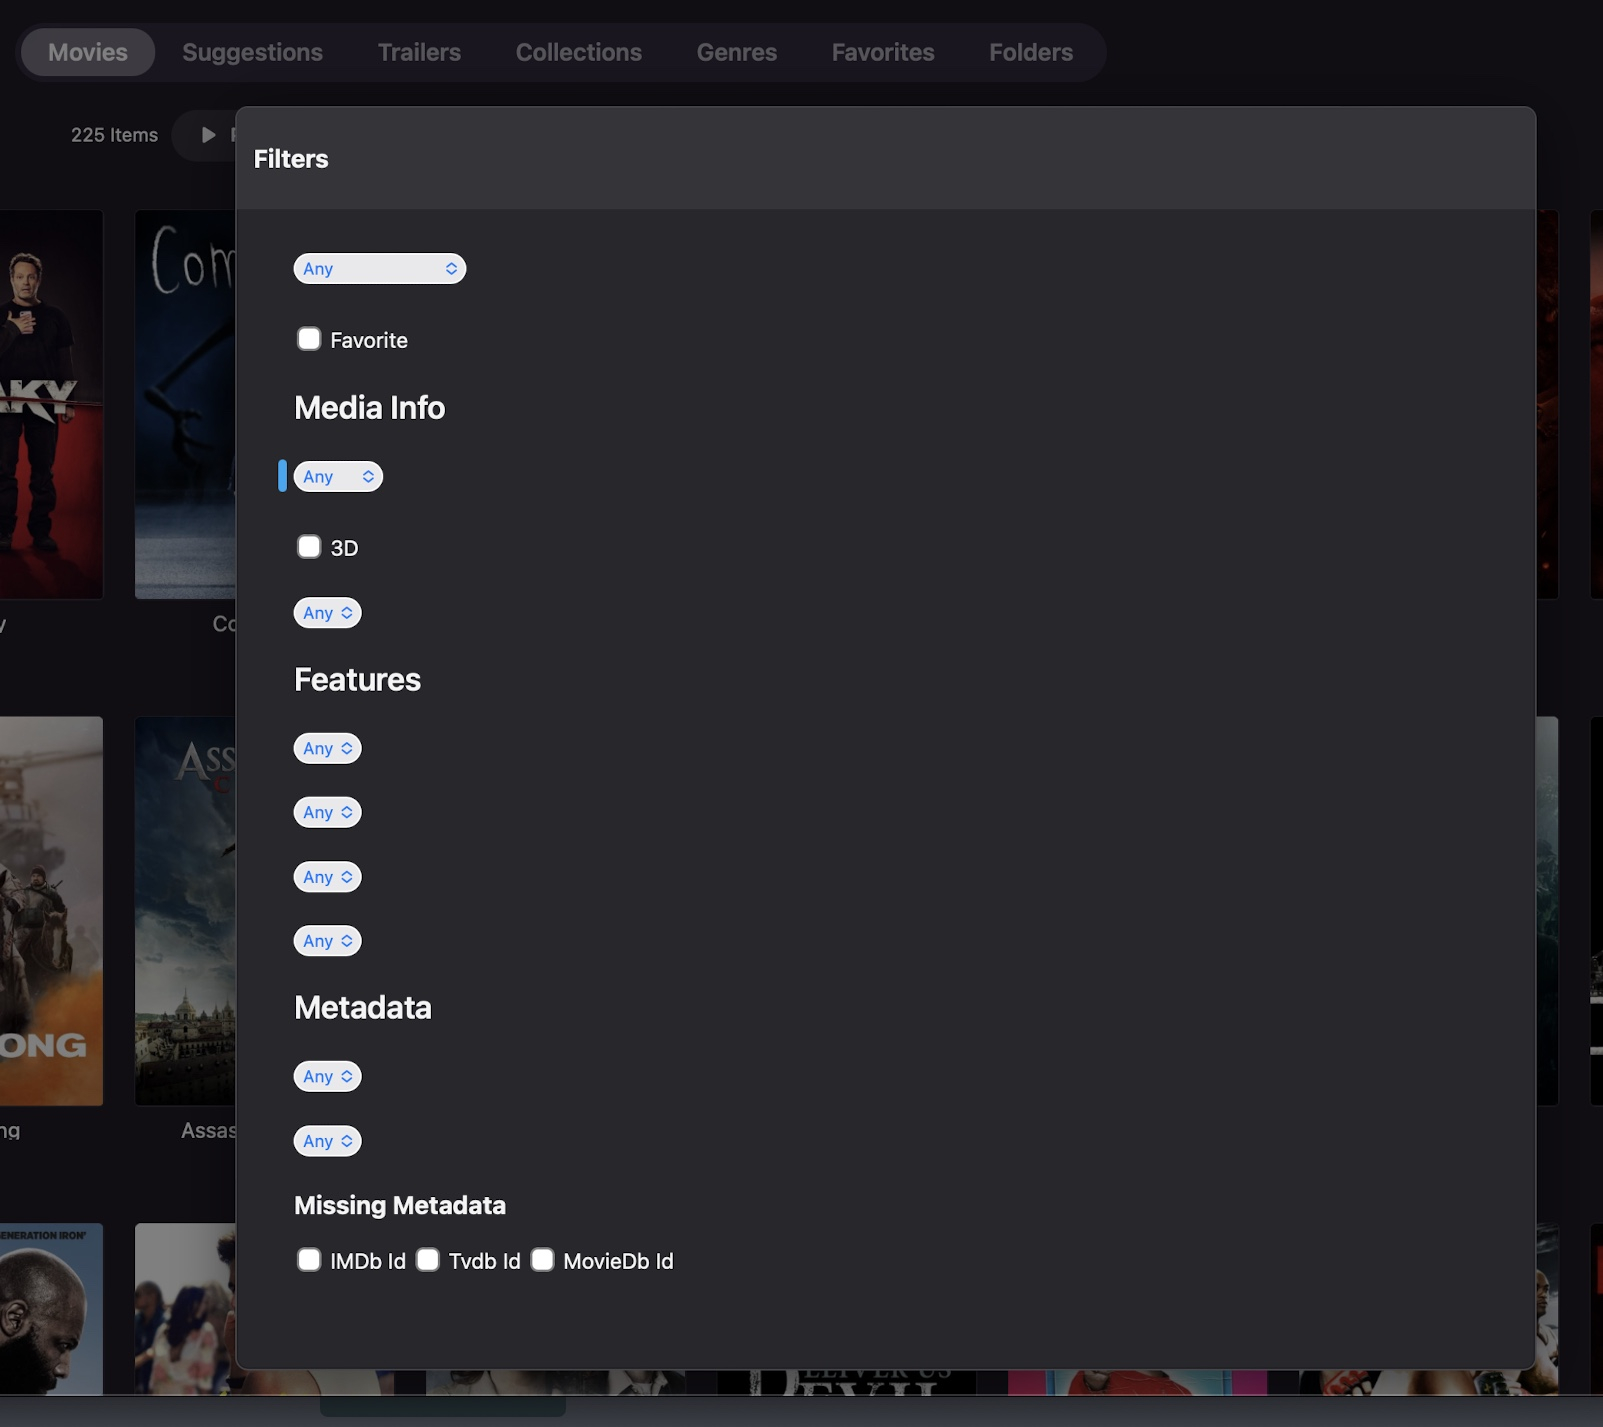Select the Collections tab

pos(579,52)
